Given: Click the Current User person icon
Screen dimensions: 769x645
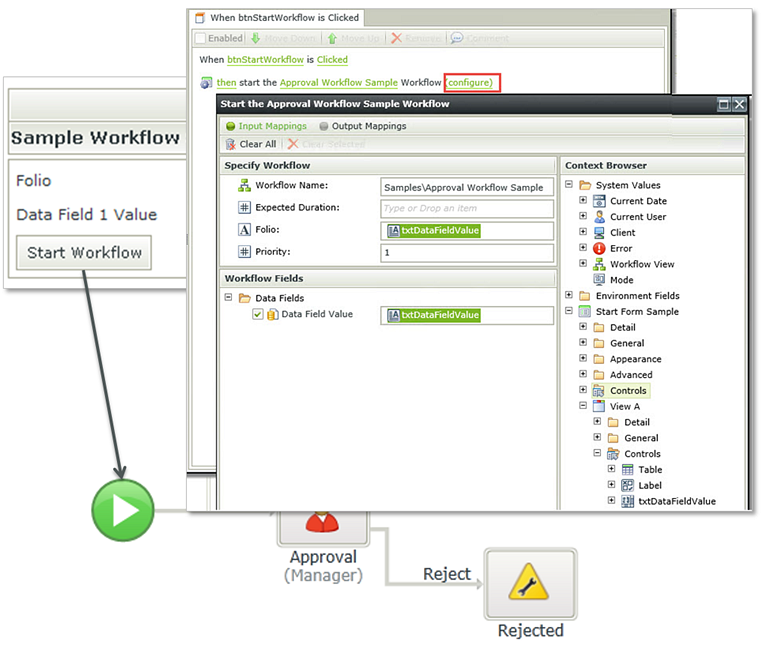Looking at the screenshot, I should [x=599, y=217].
